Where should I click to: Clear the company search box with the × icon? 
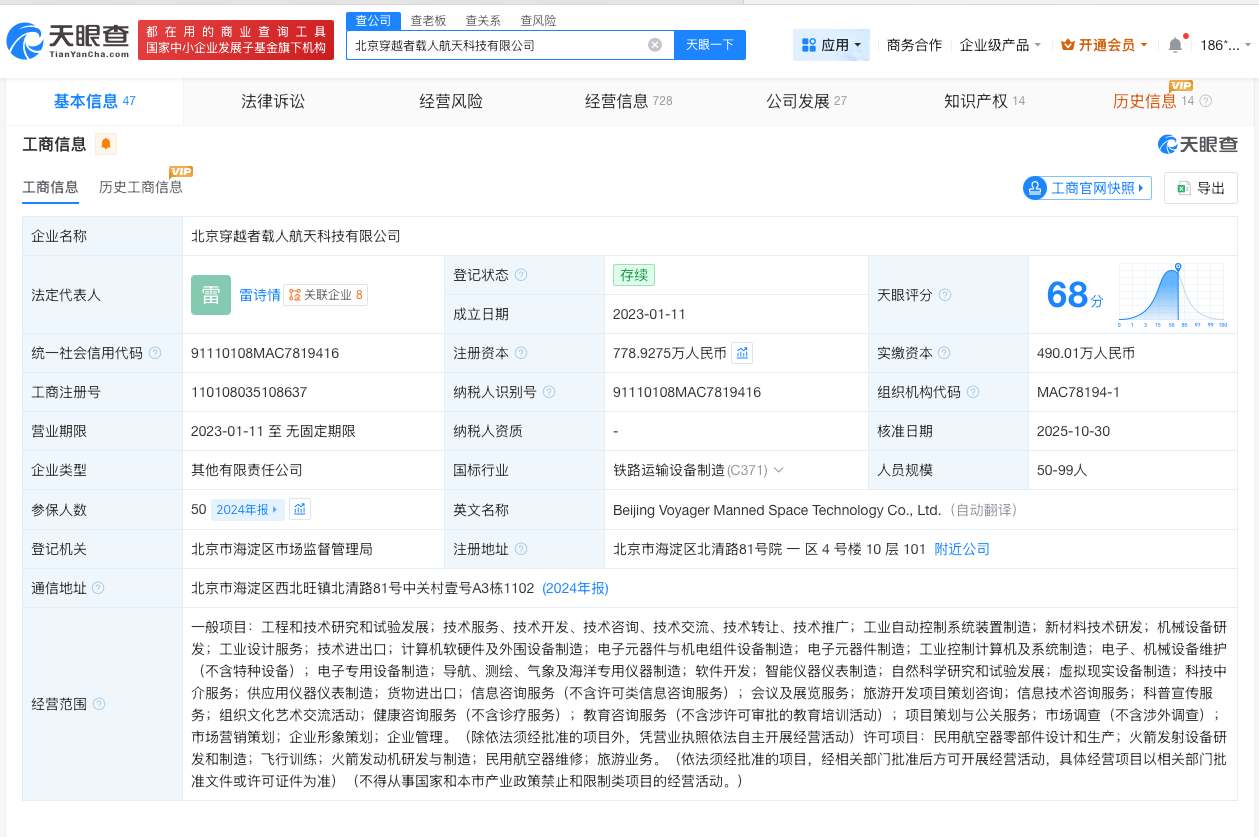(655, 45)
